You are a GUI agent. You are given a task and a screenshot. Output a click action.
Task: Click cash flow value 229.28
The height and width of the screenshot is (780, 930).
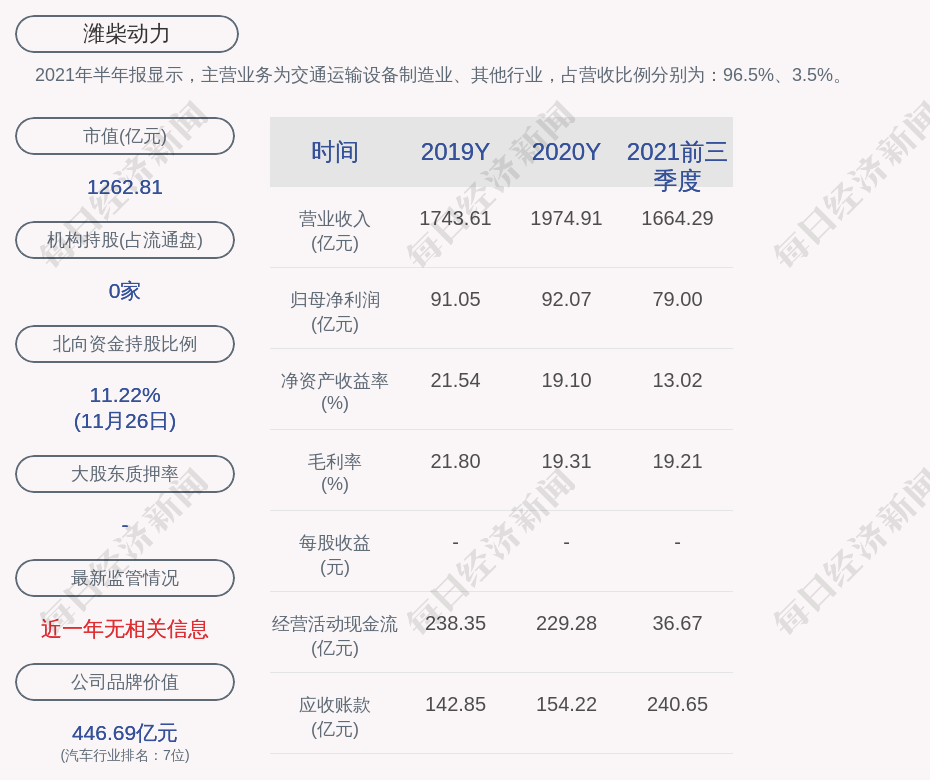[x=566, y=623]
